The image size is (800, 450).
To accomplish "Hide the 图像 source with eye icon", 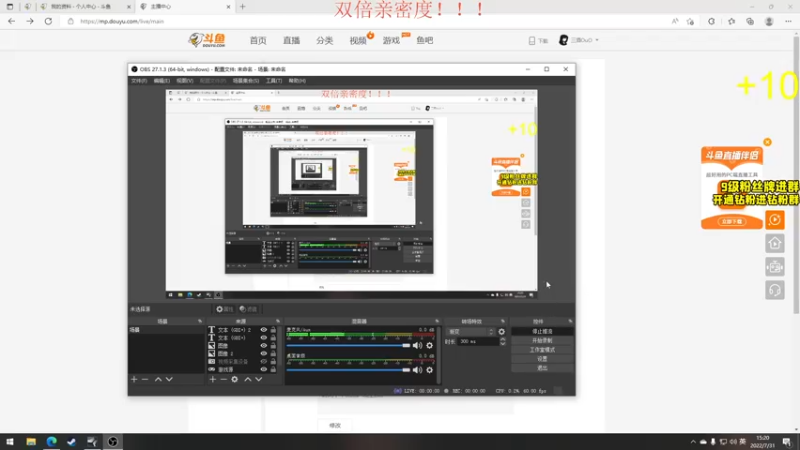I will [x=264, y=346].
